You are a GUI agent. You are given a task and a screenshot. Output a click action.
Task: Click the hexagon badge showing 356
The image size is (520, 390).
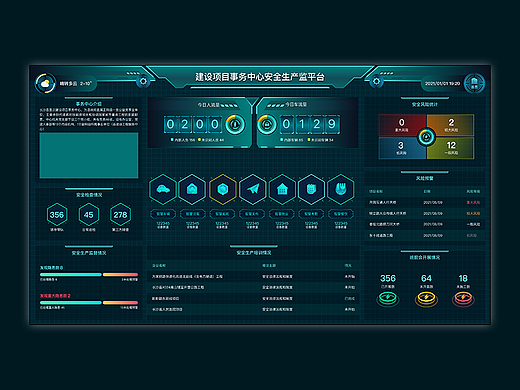[57, 215]
